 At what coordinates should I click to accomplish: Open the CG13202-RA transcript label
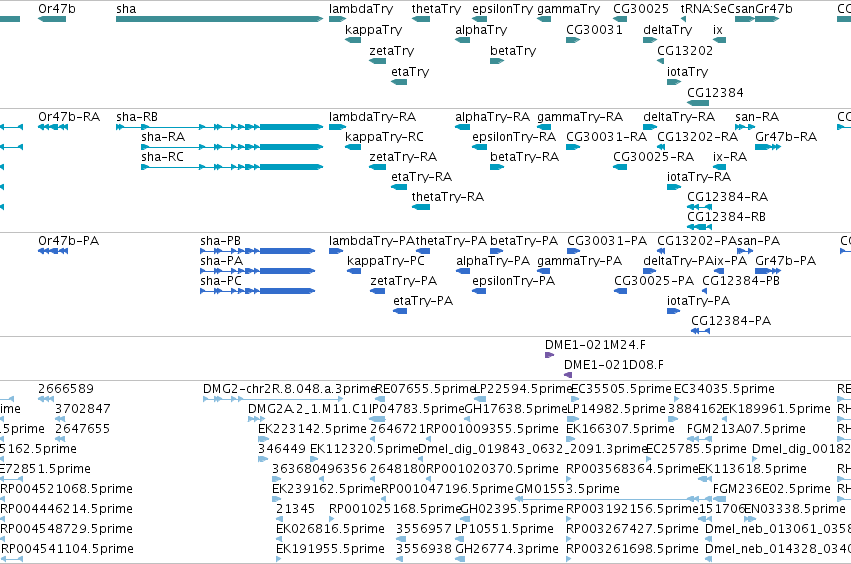[x=697, y=137]
